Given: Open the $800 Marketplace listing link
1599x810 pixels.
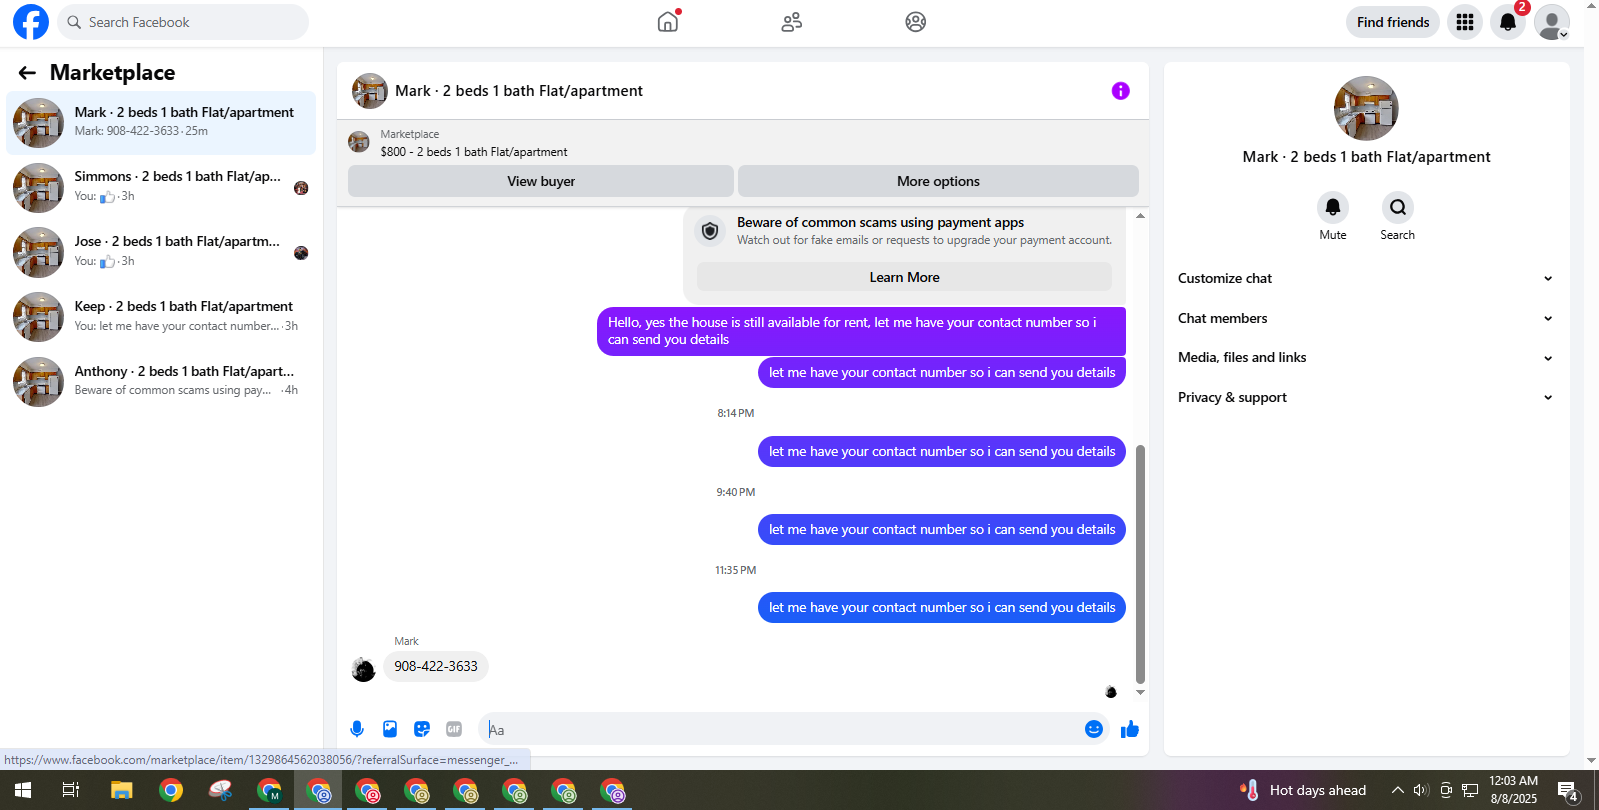Looking at the screenshot, I should pyautogui.click(x=474, y=152).
